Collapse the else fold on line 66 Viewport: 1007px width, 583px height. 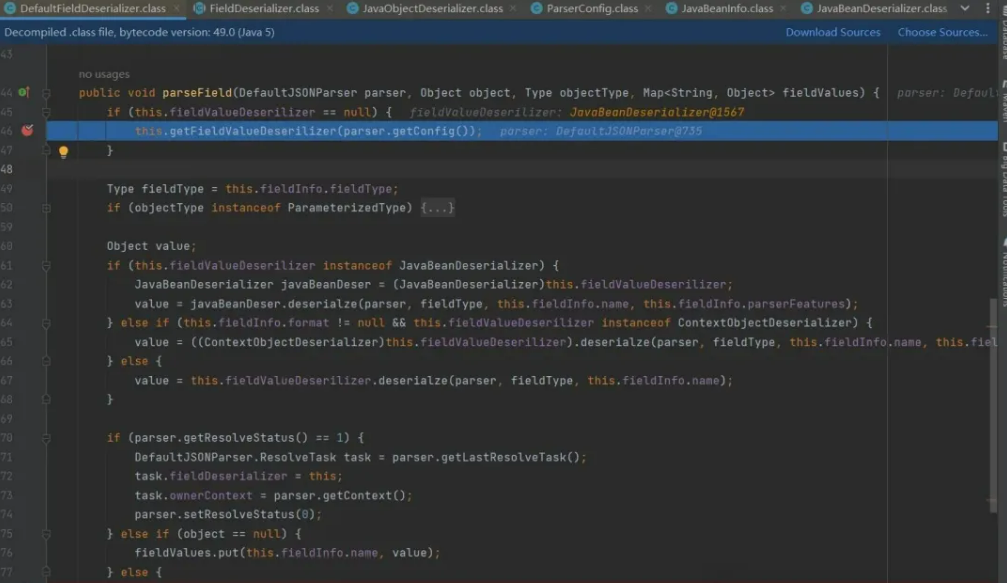[x=46, y=361]
